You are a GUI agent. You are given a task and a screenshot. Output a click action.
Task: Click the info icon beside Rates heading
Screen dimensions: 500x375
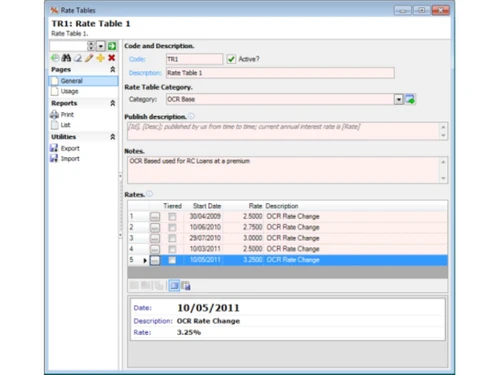(x=149, y=194)
